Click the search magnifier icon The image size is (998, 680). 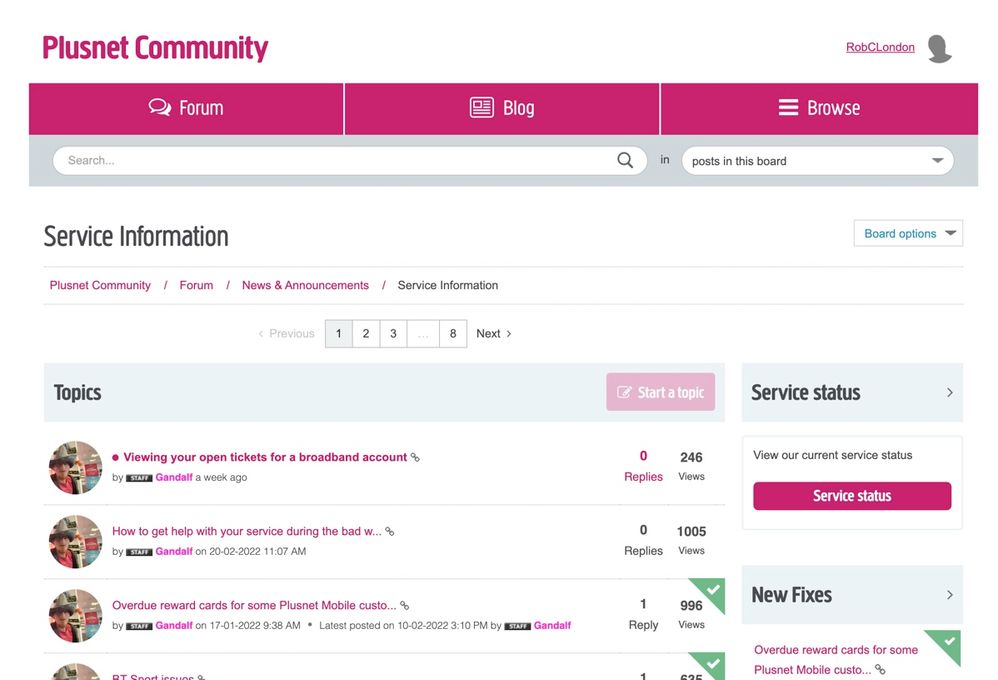(625, 160)
